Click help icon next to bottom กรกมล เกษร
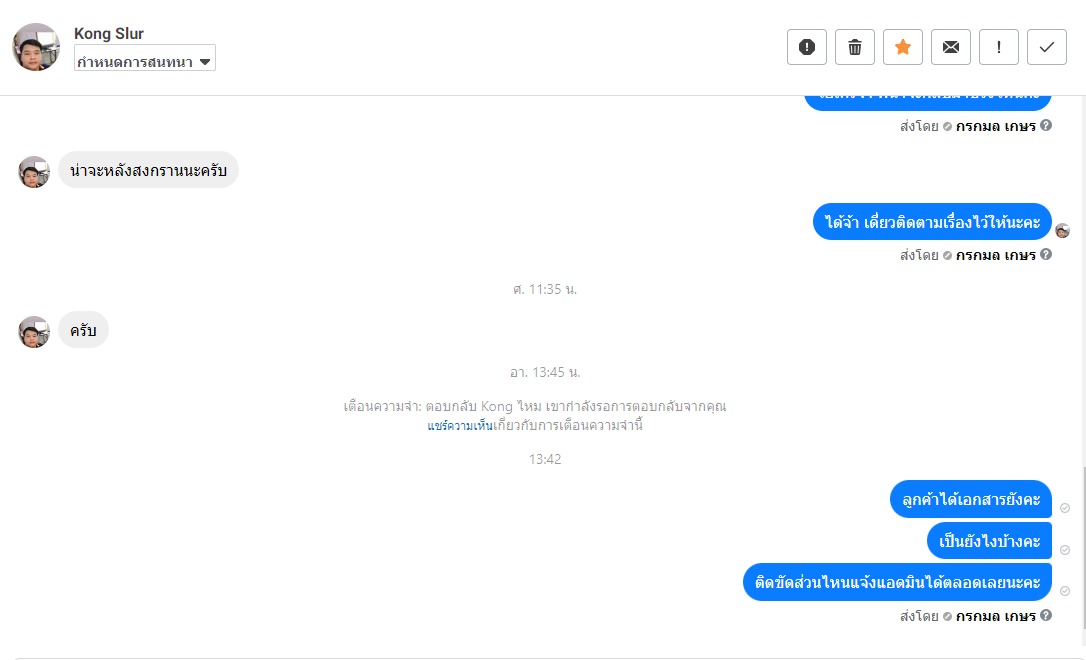The height and width of the screenshot is (660, 1086). [x=1046, y=615]
